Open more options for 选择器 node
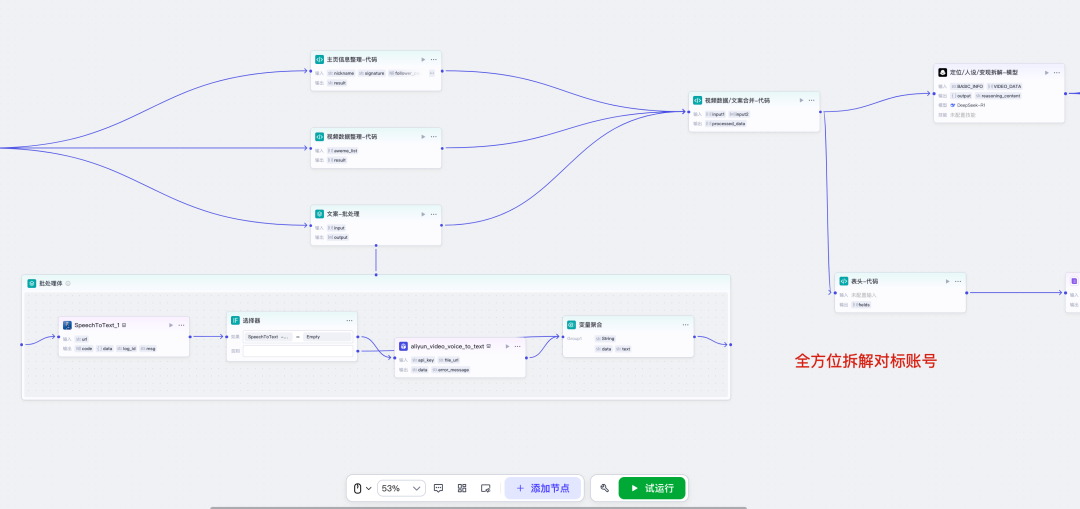This screenshot has height=509, width=1080. (349, 320)
